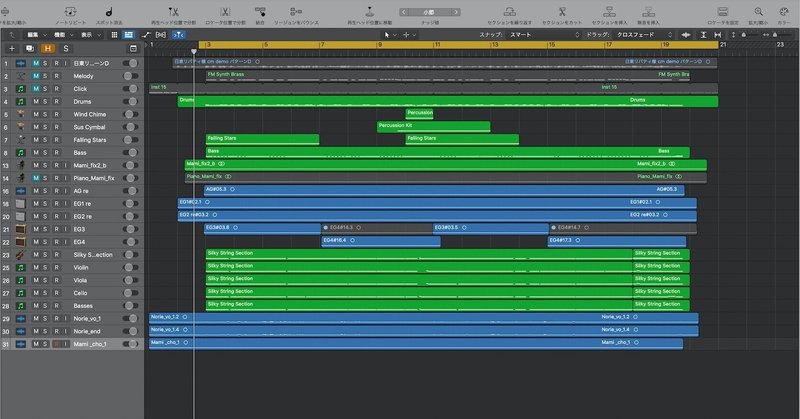The width and height of the screenshot is (800, 419).
Task: Click nudge value next arrow
Action: [456, 12]
